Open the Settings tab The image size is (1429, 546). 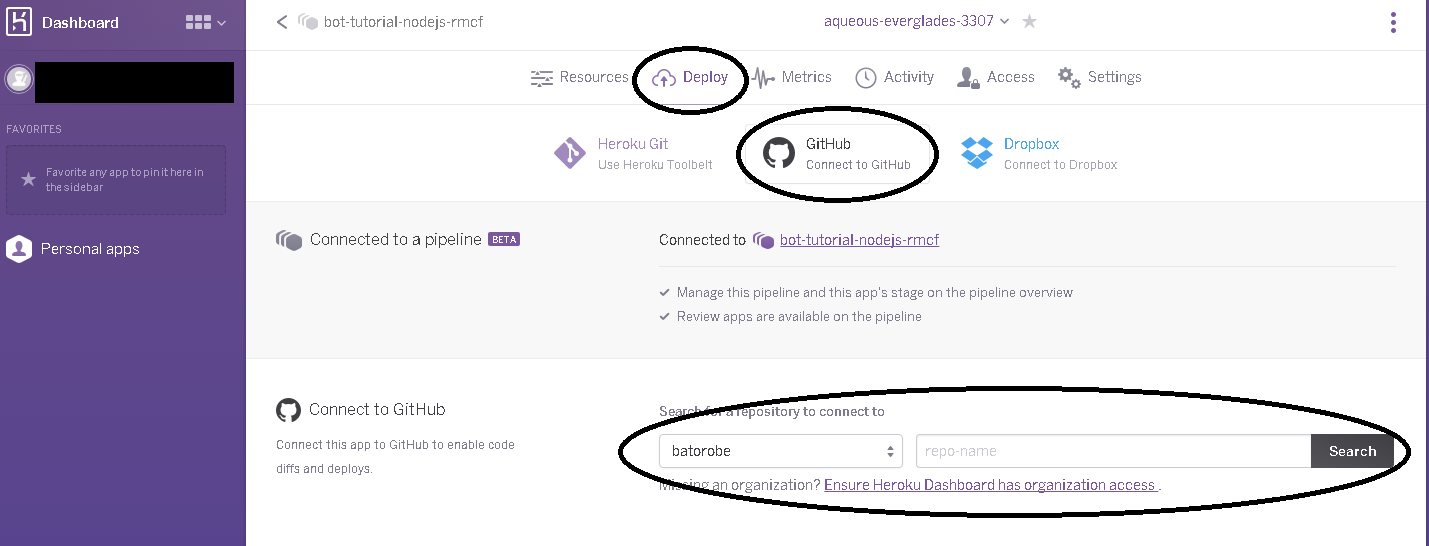(x=1100, y=77)
